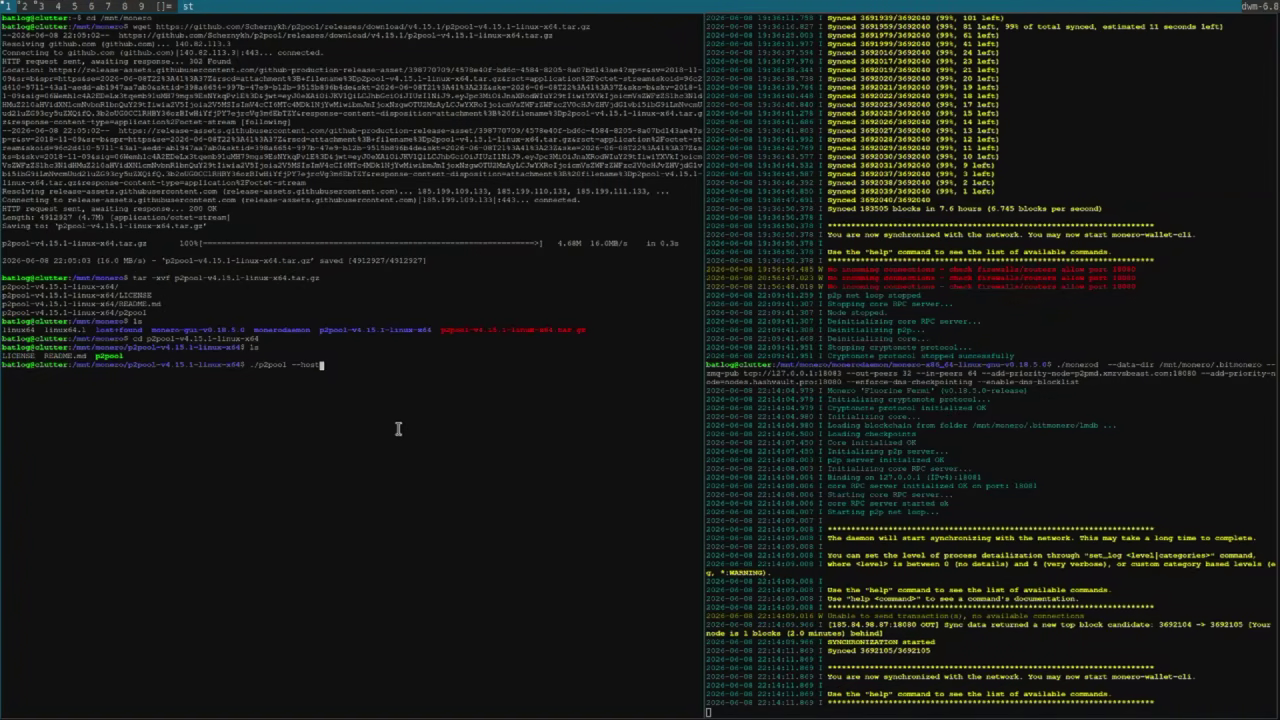1280x720 pixels.
Task: Switch to dwm workspace tag 8
Action: tap(125, 6)
